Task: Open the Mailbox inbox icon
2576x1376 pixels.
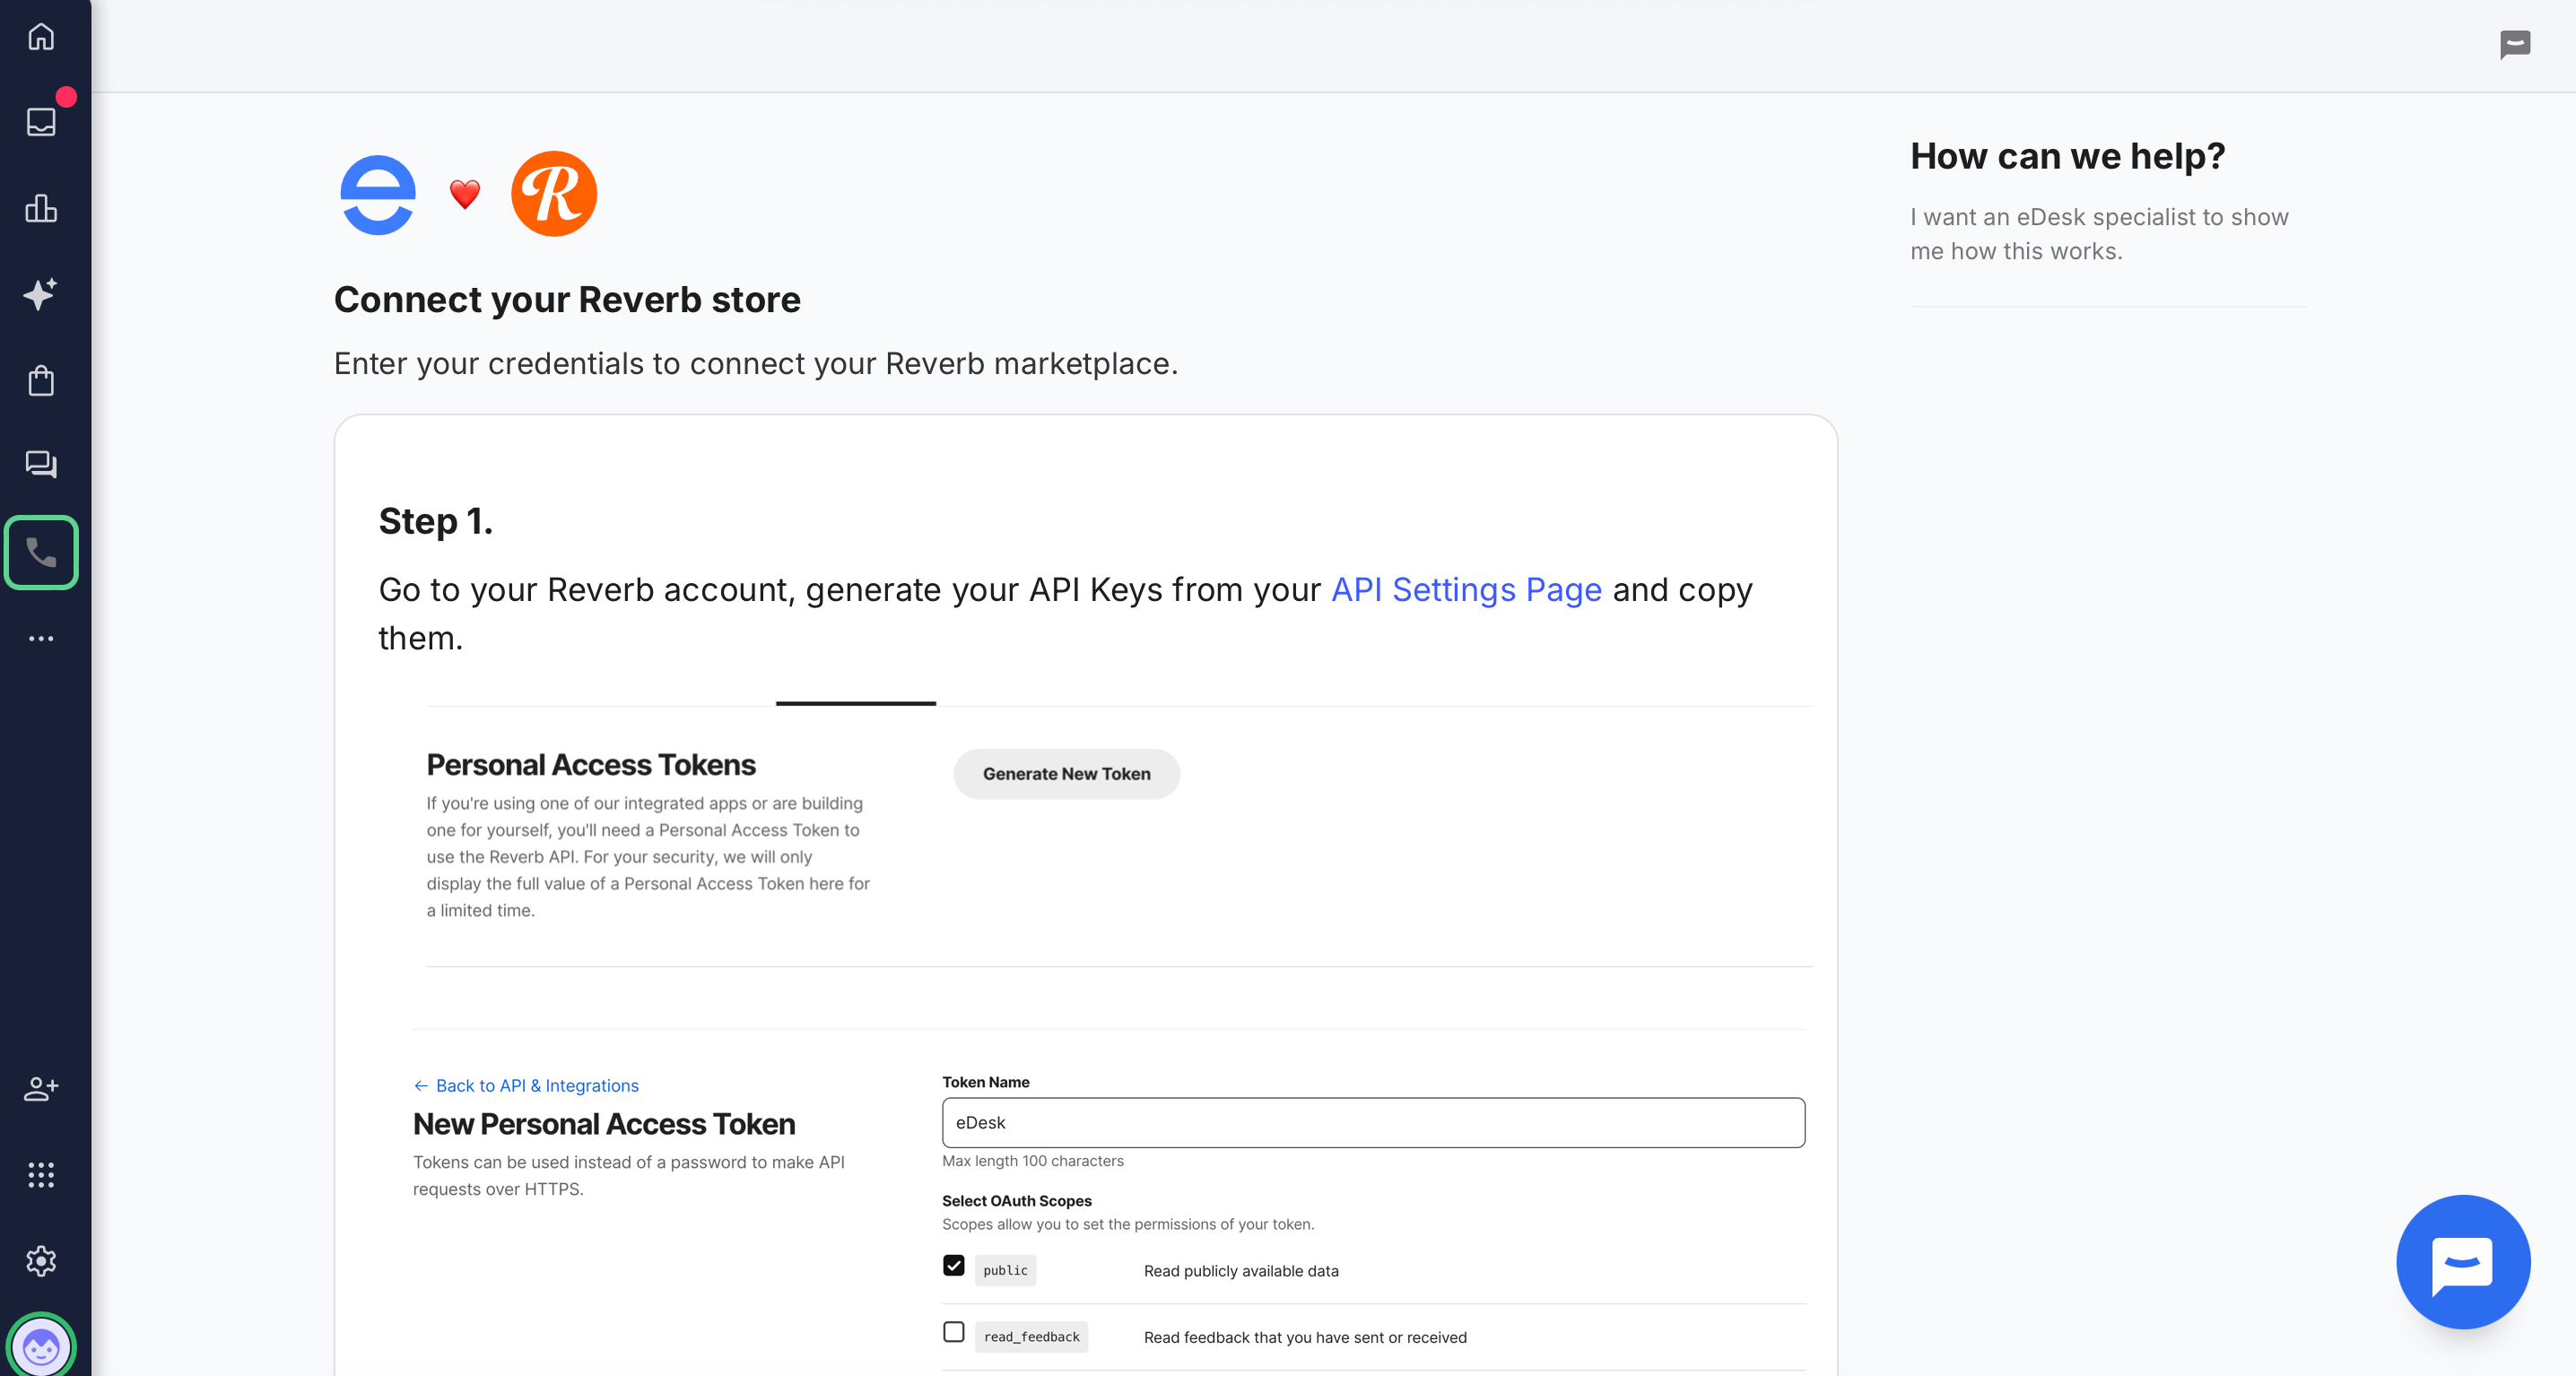Action: click(x=41, y=122)
